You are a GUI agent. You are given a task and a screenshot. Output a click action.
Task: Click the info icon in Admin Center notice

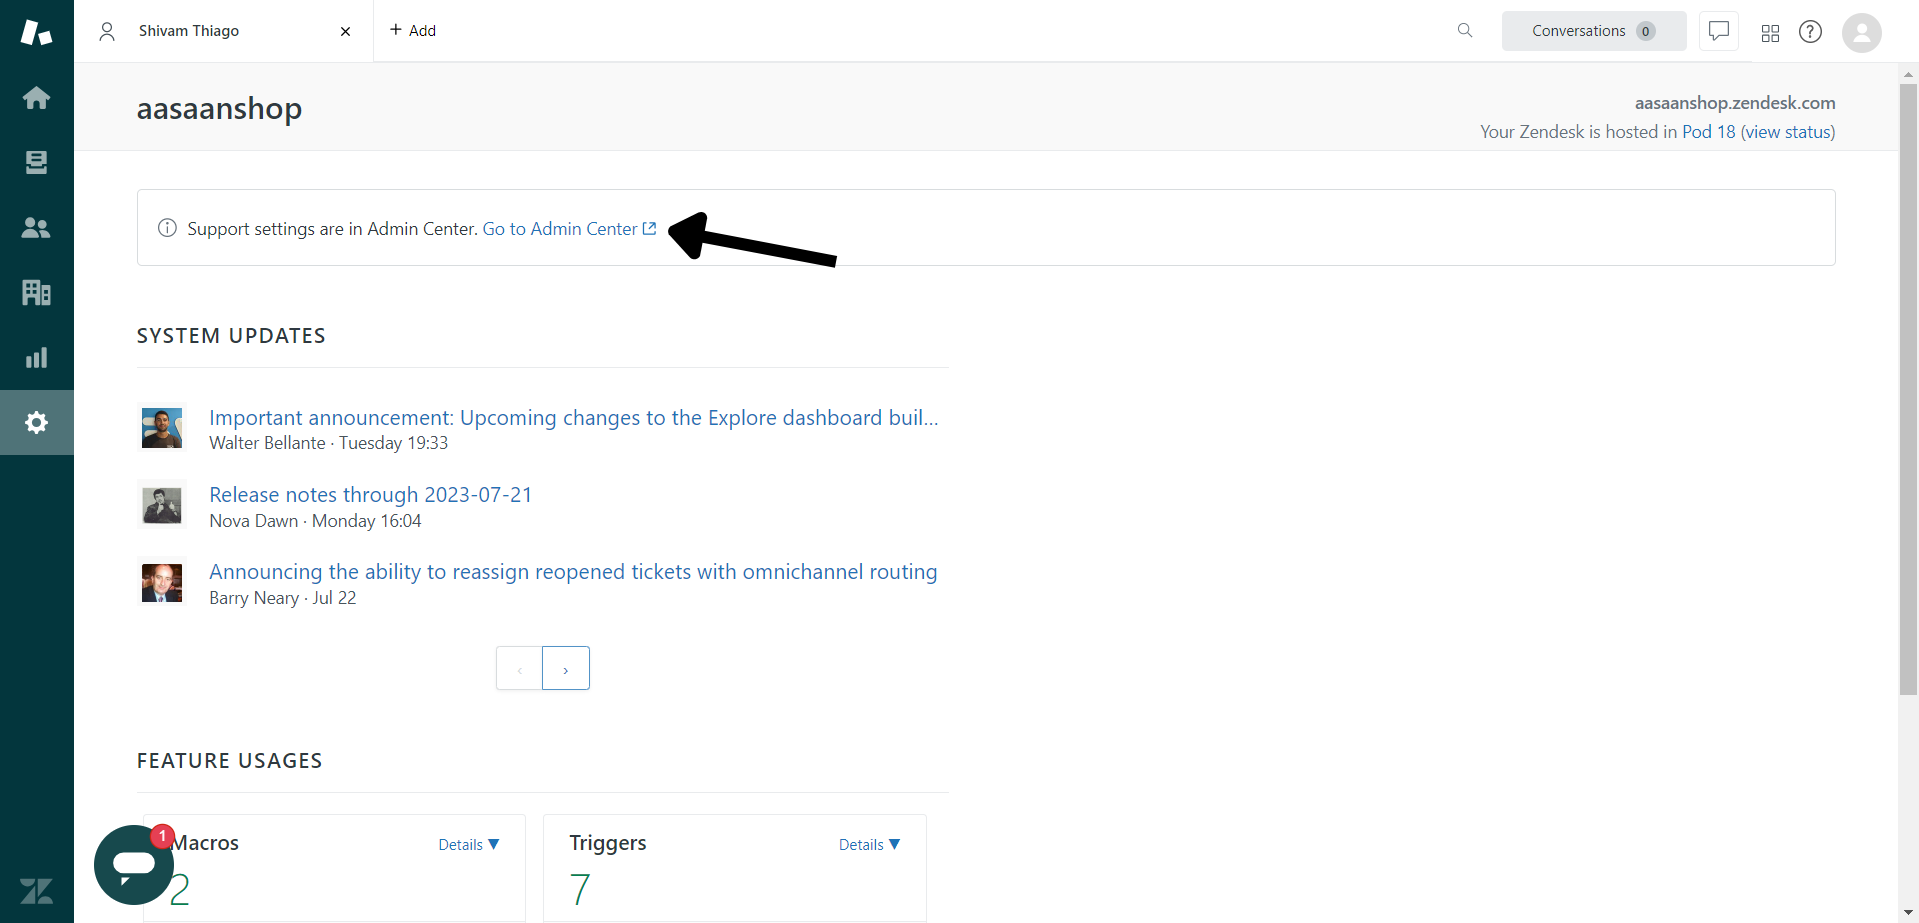click(167, 228)
